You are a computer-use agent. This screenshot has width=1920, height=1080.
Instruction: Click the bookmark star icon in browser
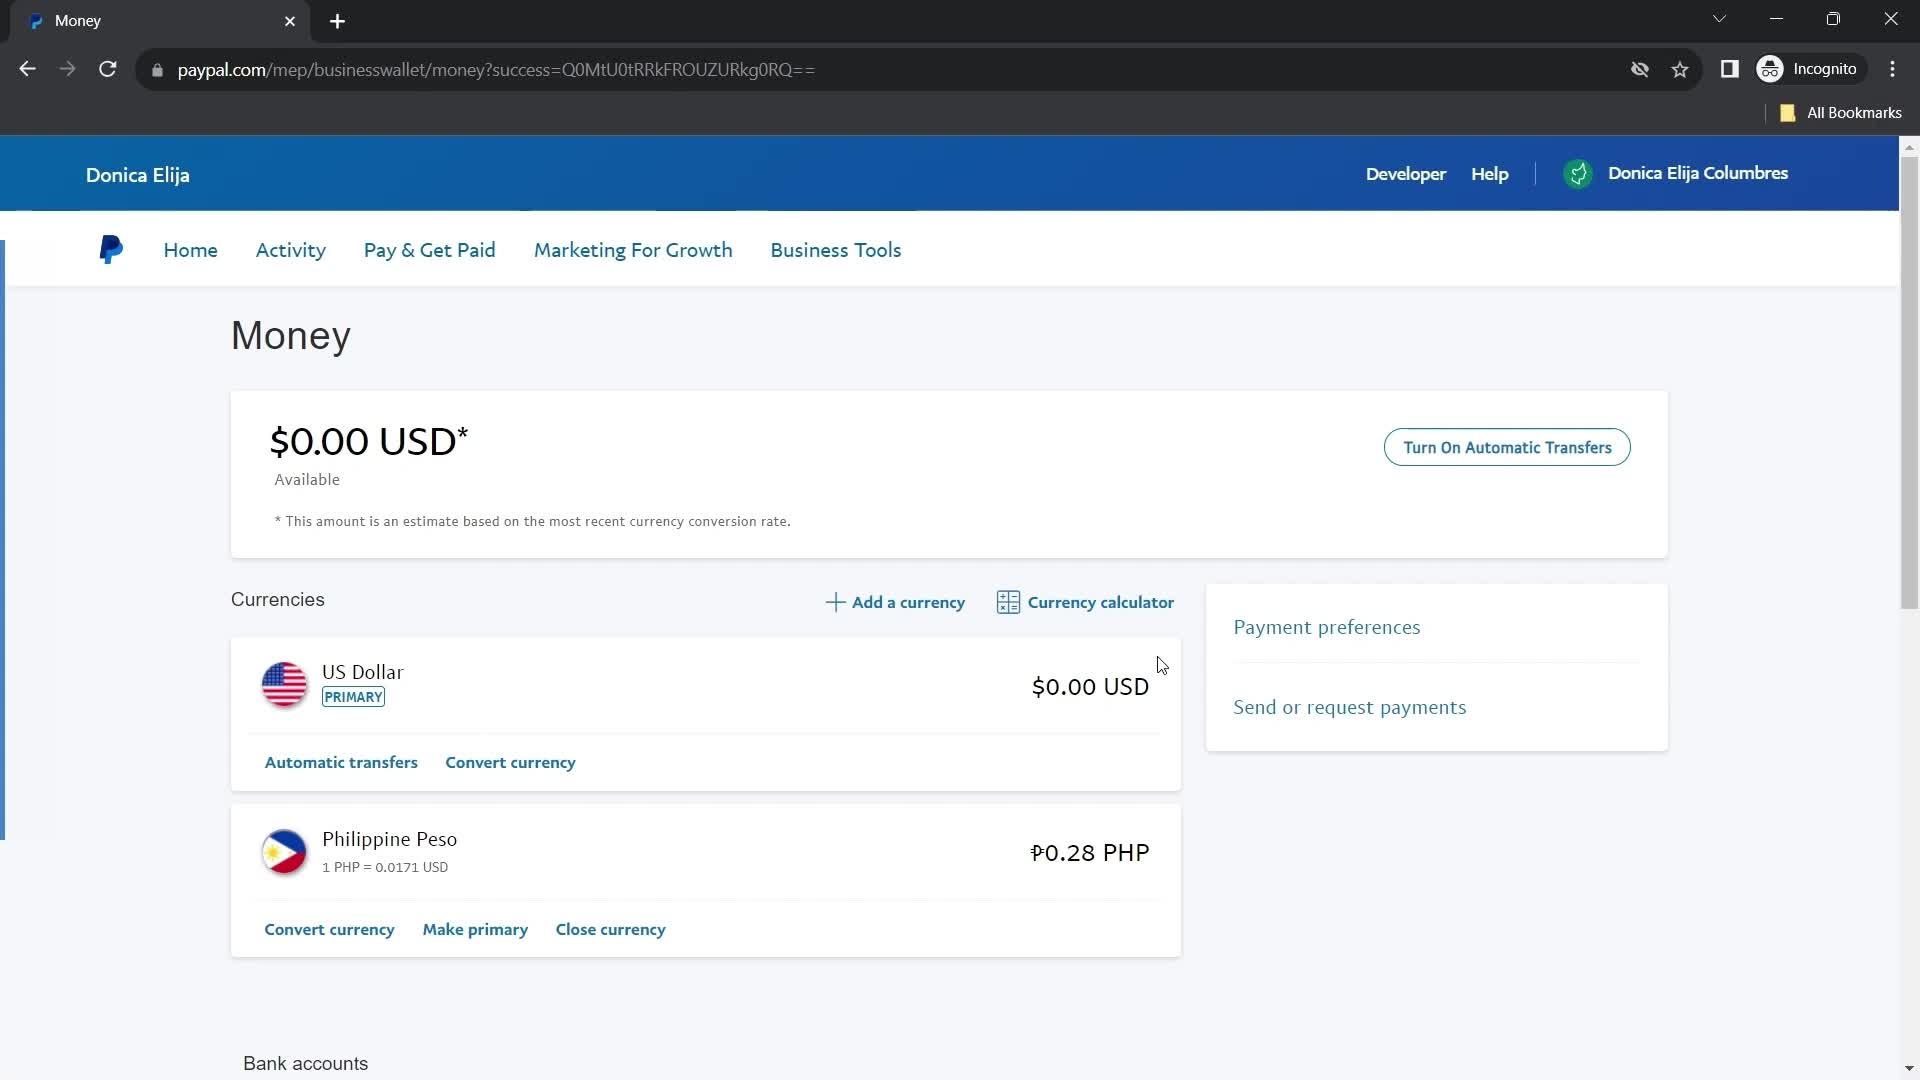pyautogui.click(x=1683, y=69)
